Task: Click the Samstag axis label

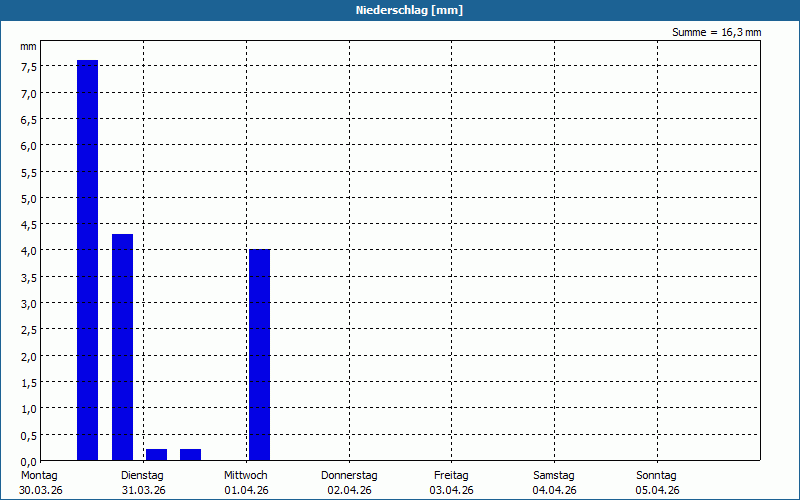Action: click(554, 475)
